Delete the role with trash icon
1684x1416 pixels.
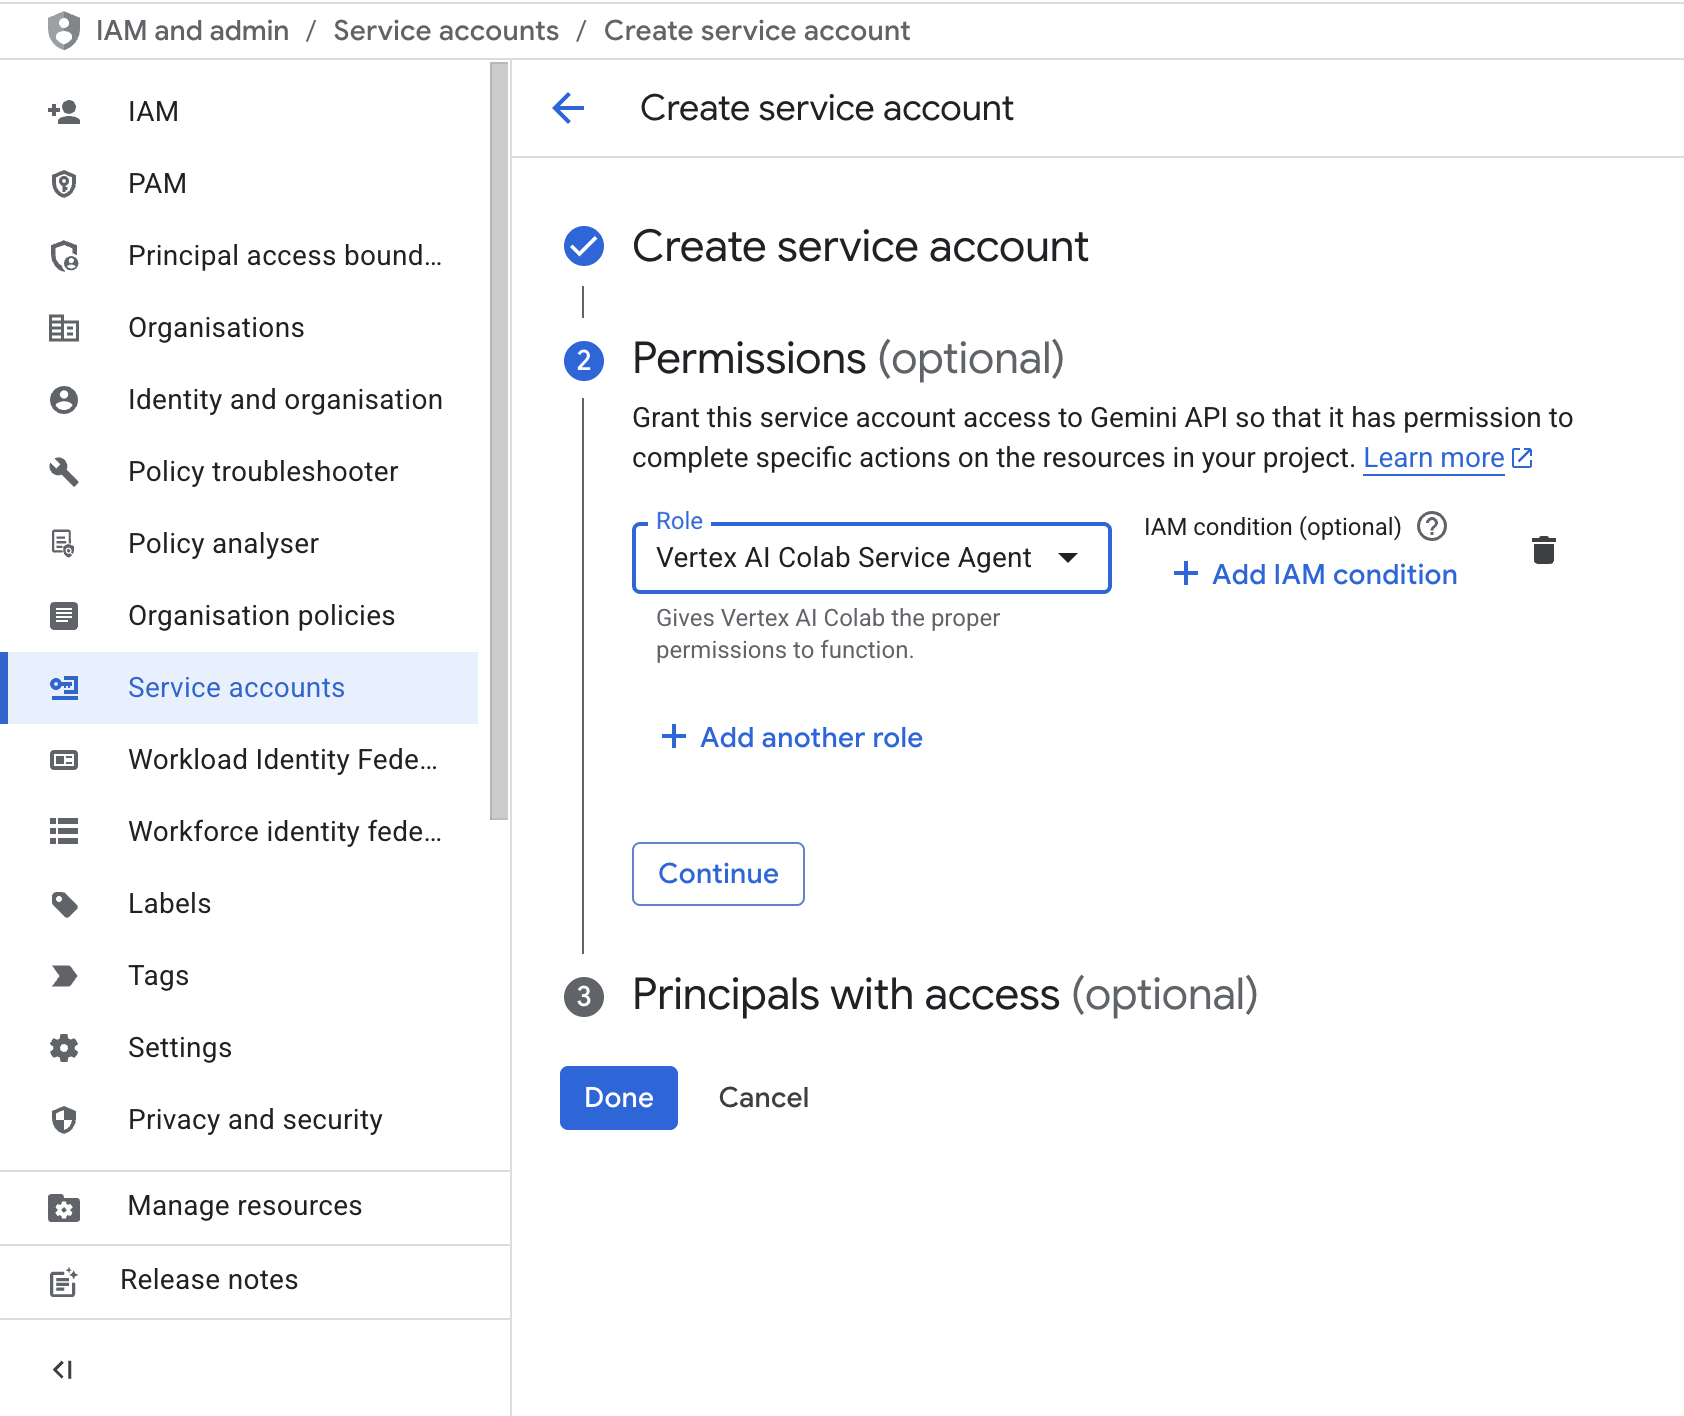(1544, 550)
